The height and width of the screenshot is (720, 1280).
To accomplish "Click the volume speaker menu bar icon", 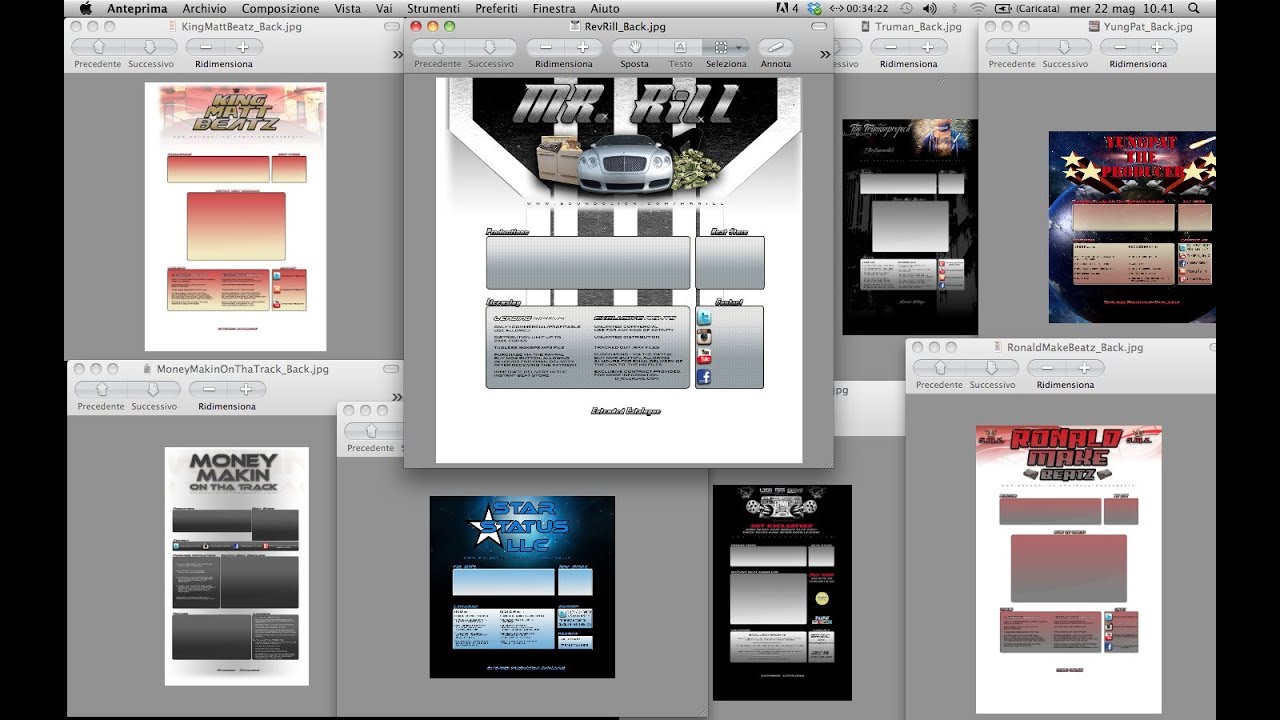I will 929,8.
